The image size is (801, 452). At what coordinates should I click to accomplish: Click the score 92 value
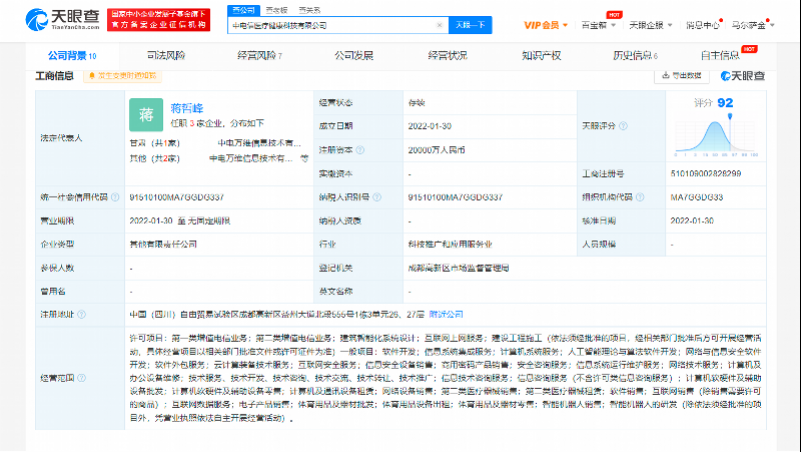725,103
